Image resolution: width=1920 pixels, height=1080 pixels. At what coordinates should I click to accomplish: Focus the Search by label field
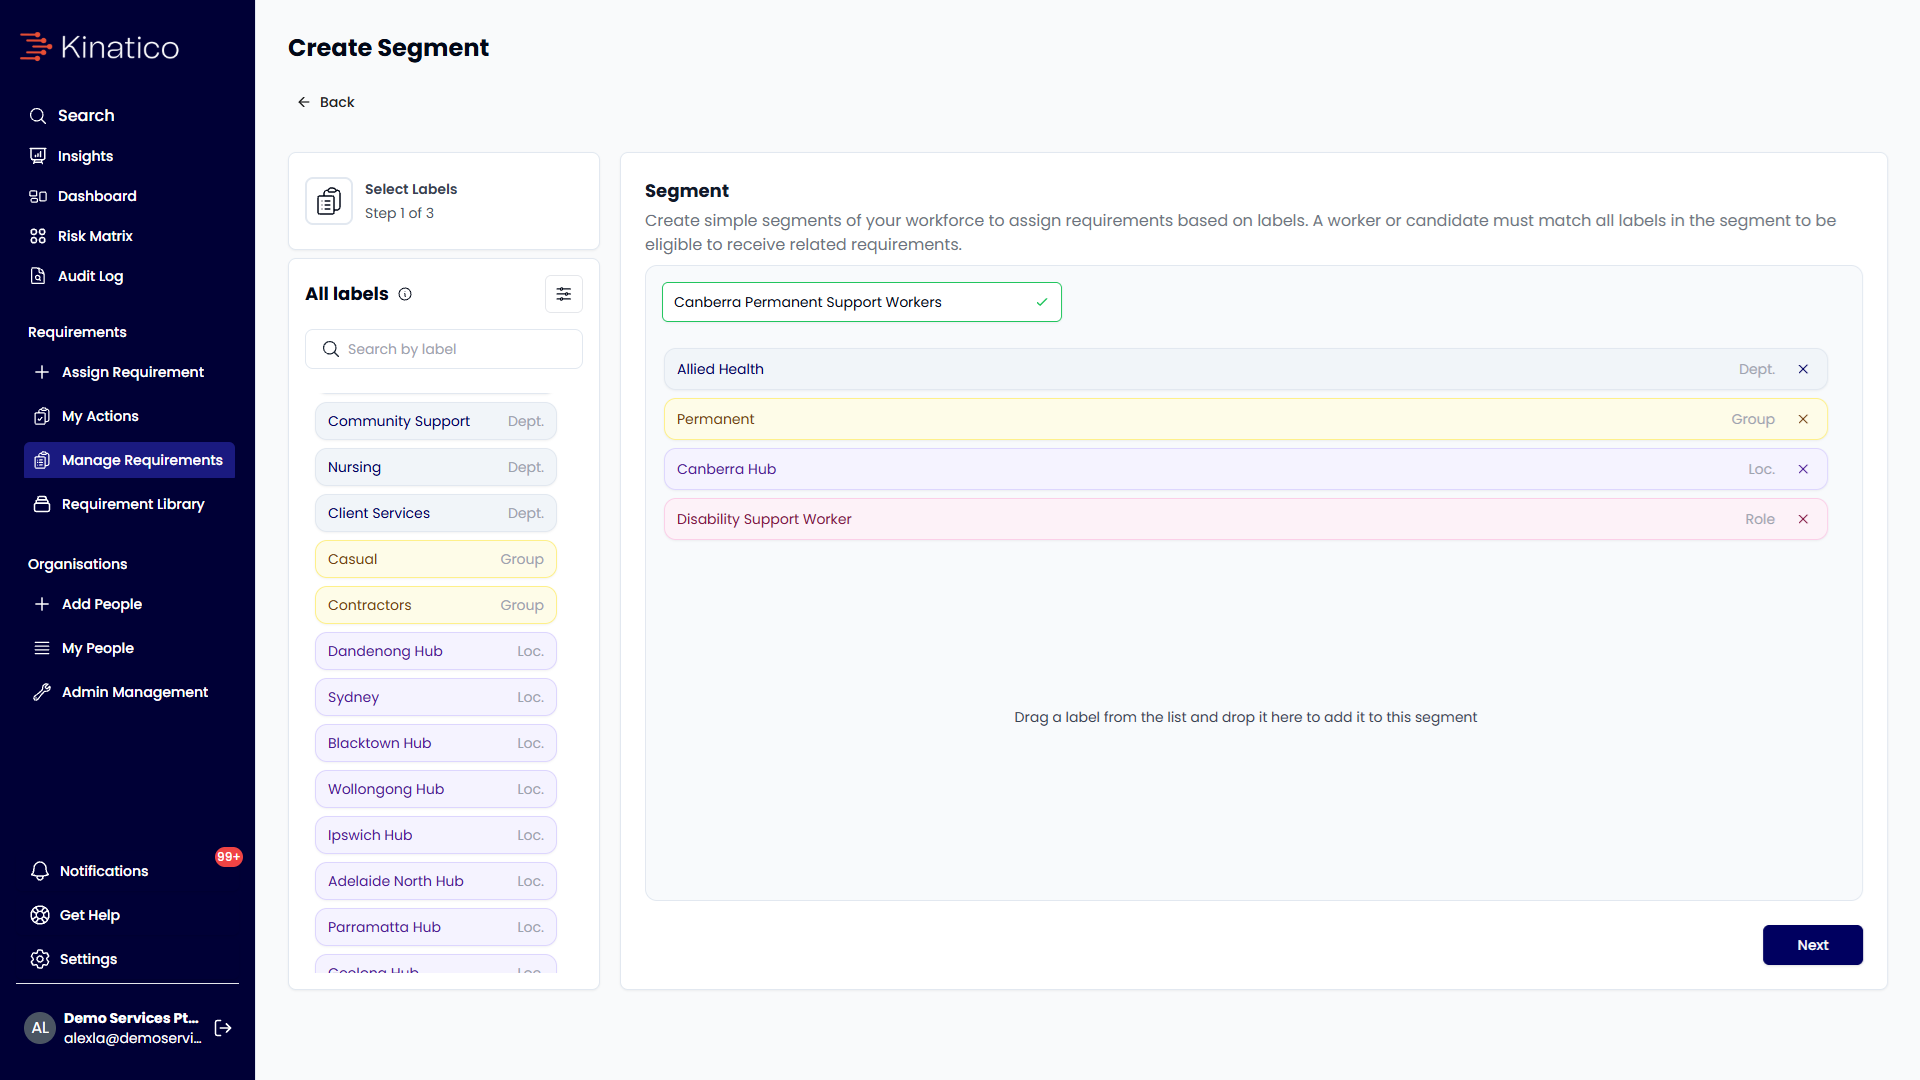tap(444, 349)
